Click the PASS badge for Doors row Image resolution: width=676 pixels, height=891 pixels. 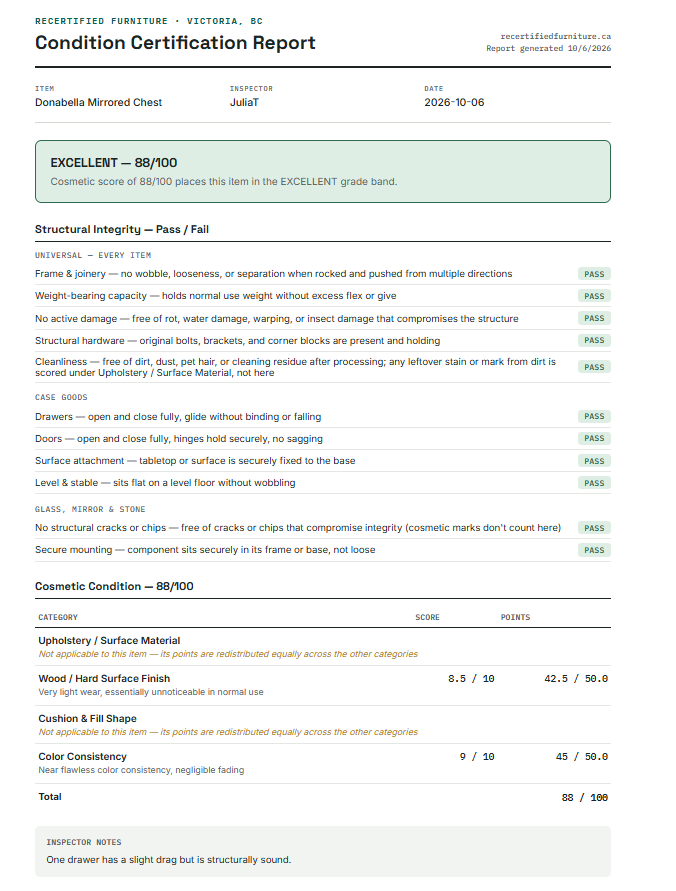tap(594, 439)
